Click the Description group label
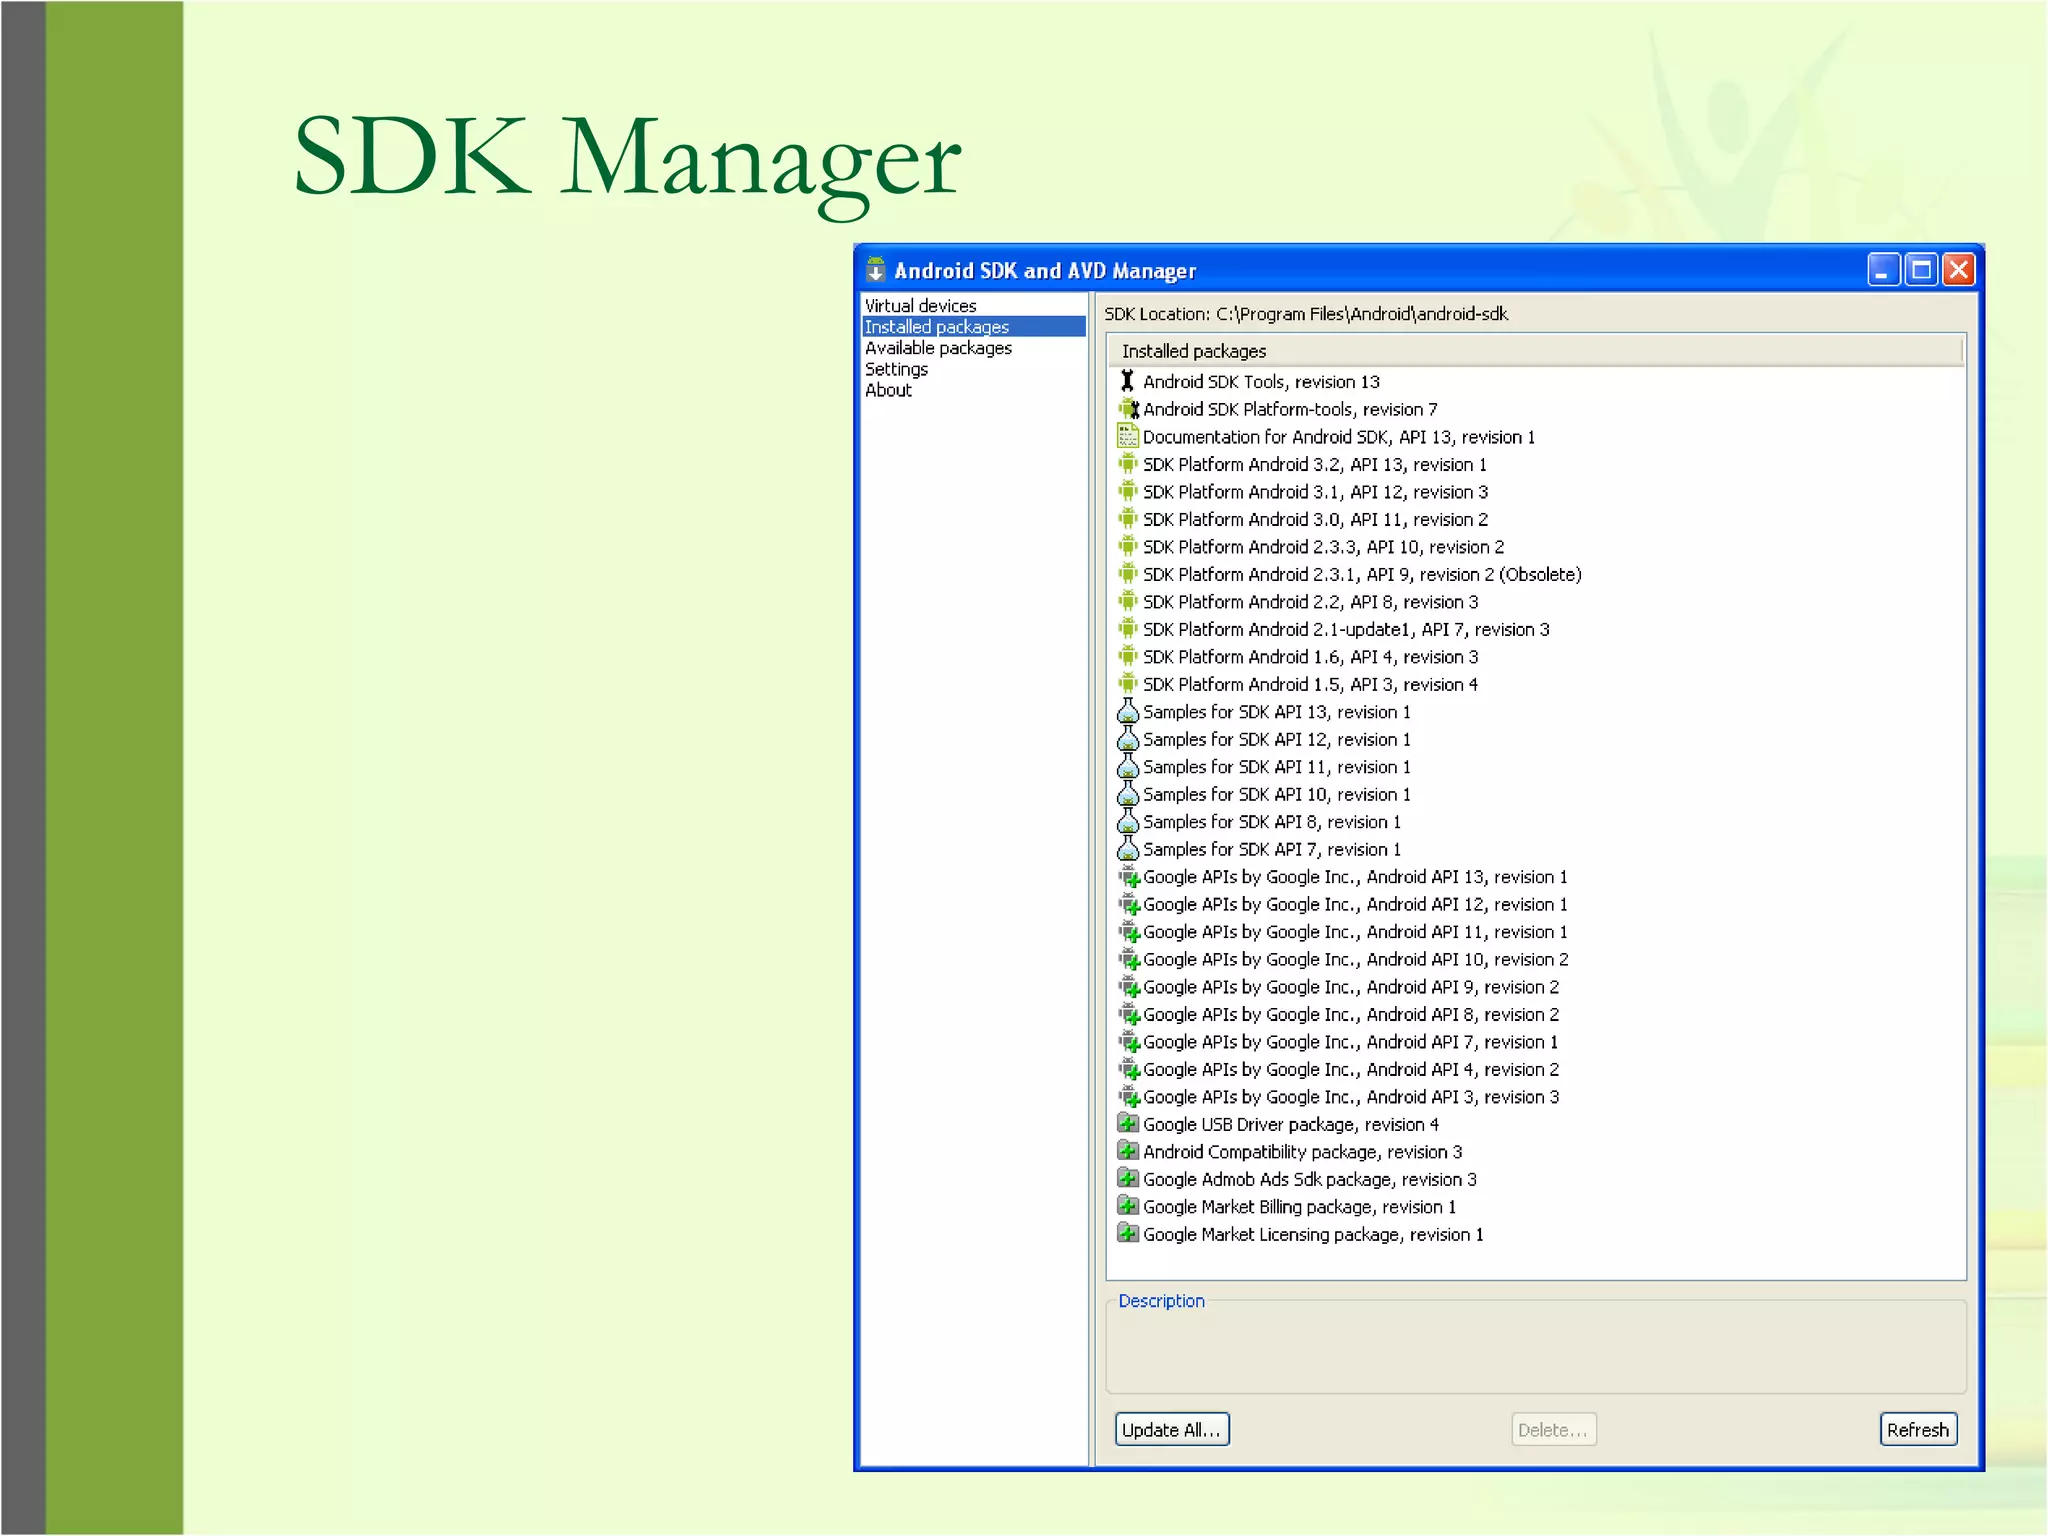The height and width of the screenshot is (1536, 2048). pos(1161,1300)
